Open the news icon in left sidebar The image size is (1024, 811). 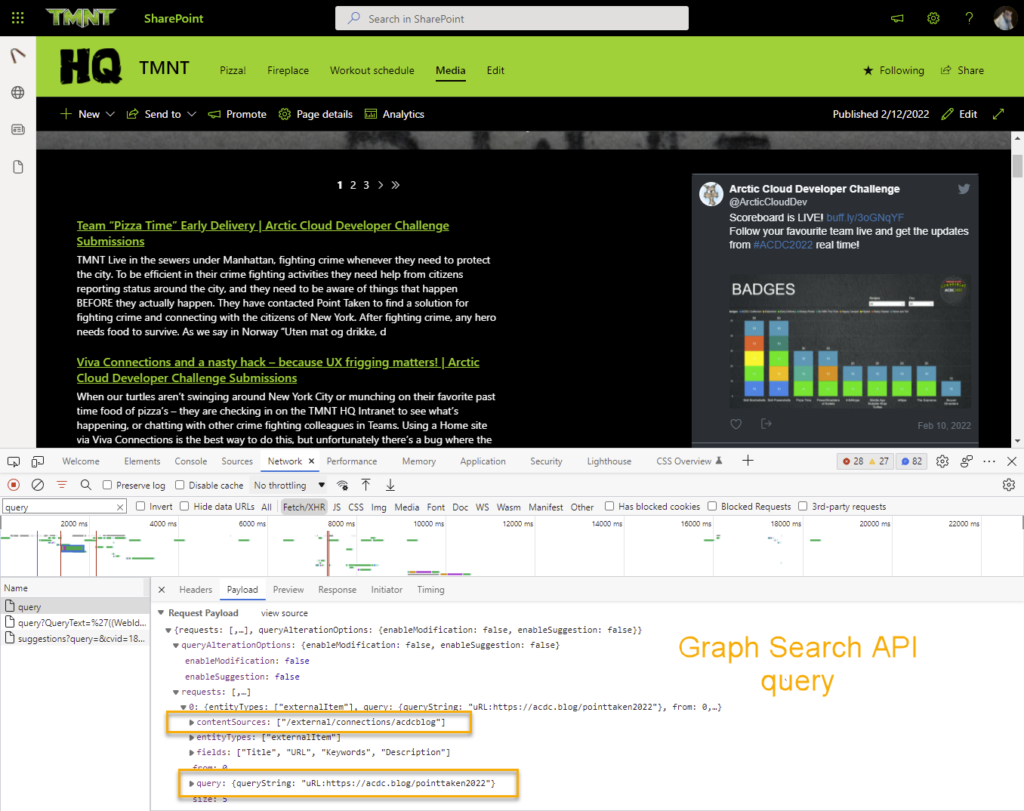click(x=18, y=129)
